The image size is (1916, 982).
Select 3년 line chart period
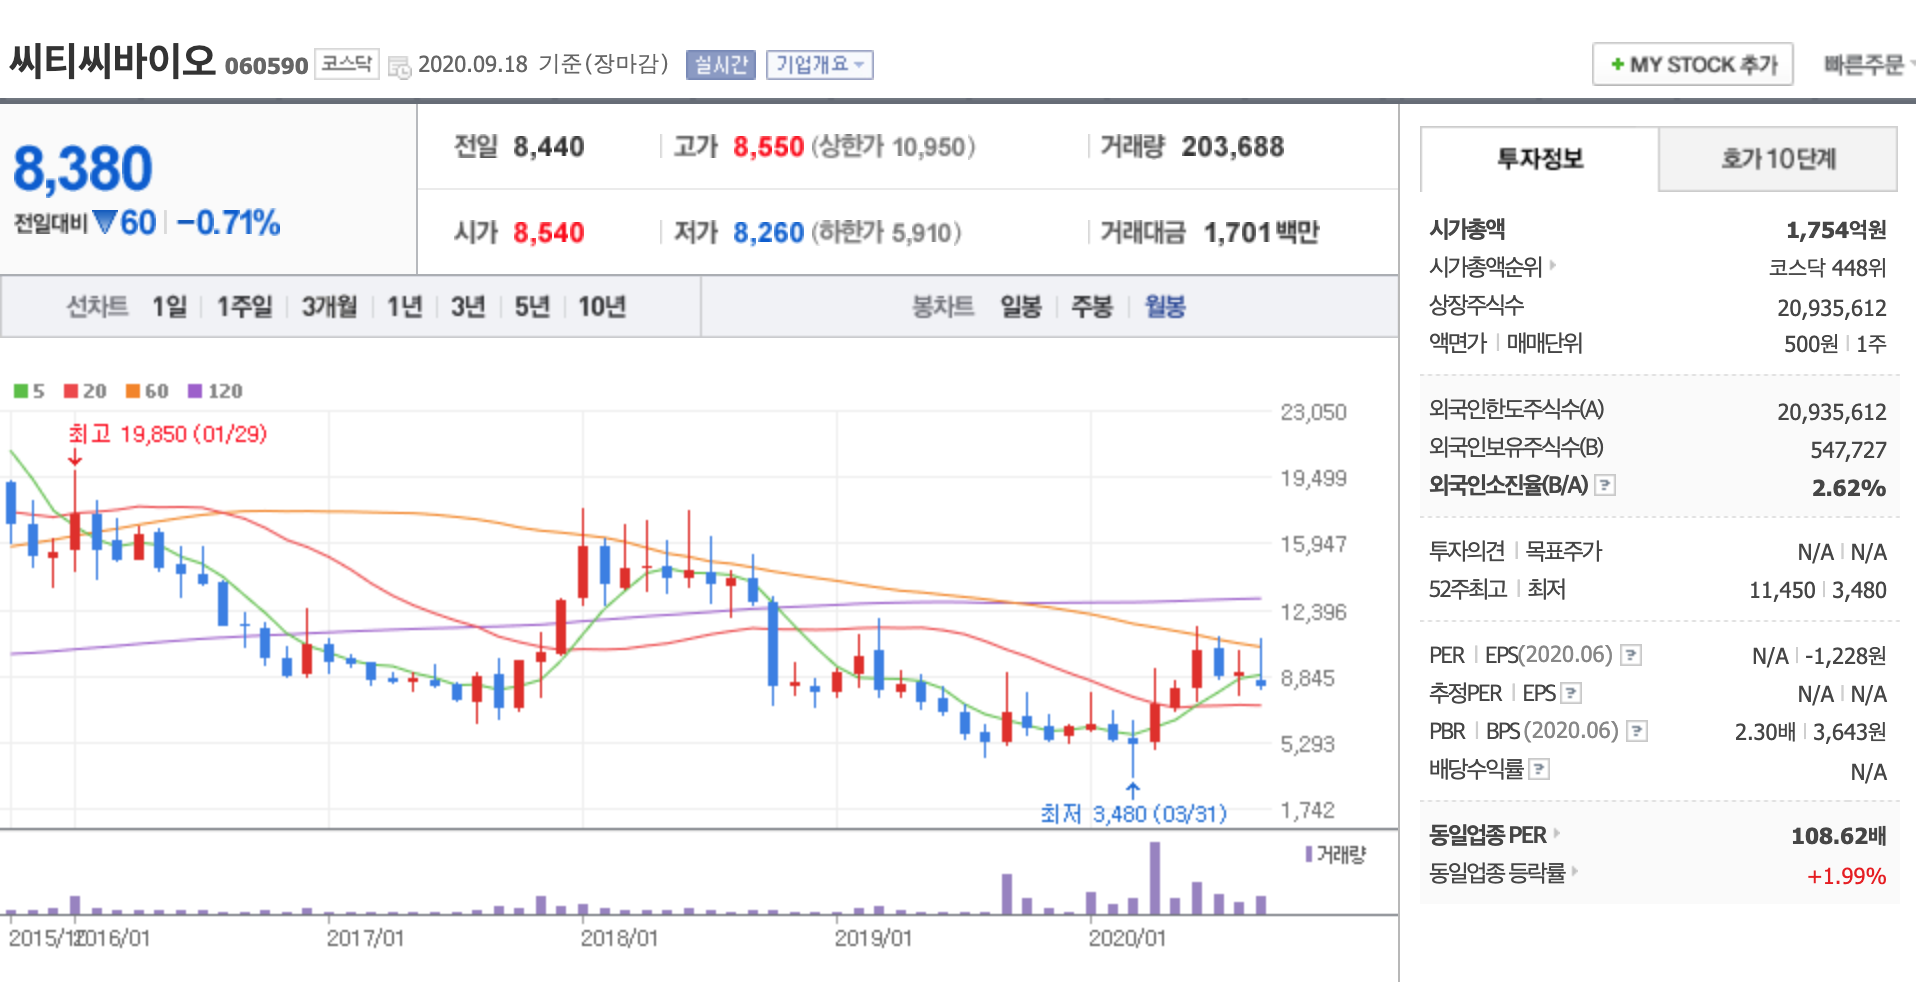pos(467,306)
